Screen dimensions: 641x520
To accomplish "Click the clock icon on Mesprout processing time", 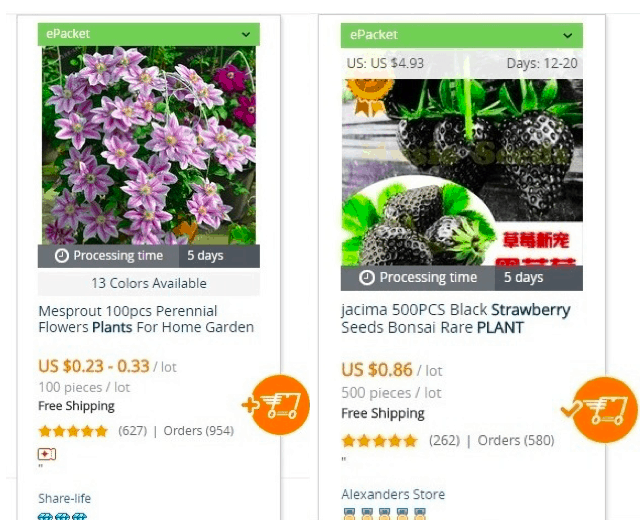I will (62, 256).
